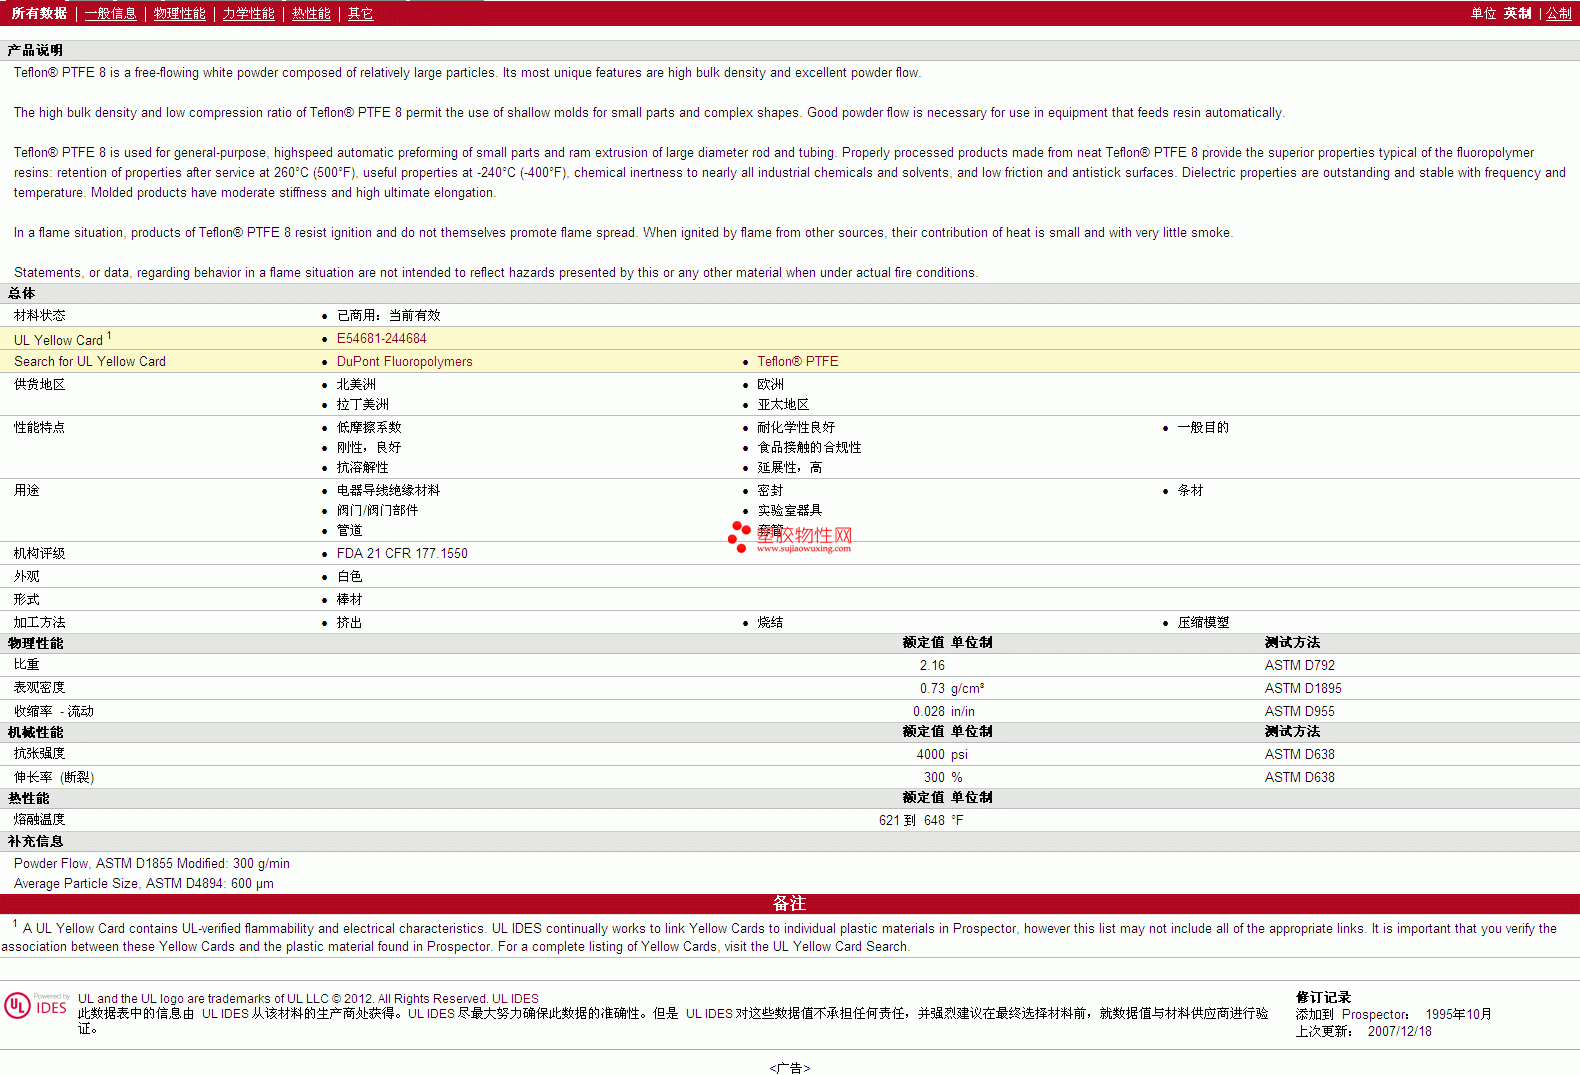Click the 挤出 processing method
This screenshot has width=1580, height=1075.
click(349, 623)
